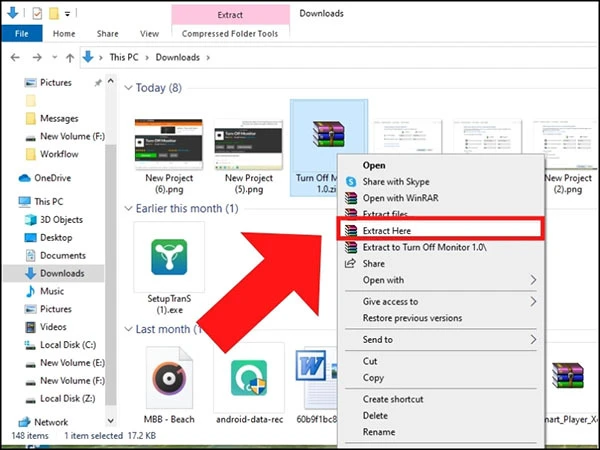Choose Extract Here in context menu
The width and height of the screenshot is (600, 450).
click(440, 230)
